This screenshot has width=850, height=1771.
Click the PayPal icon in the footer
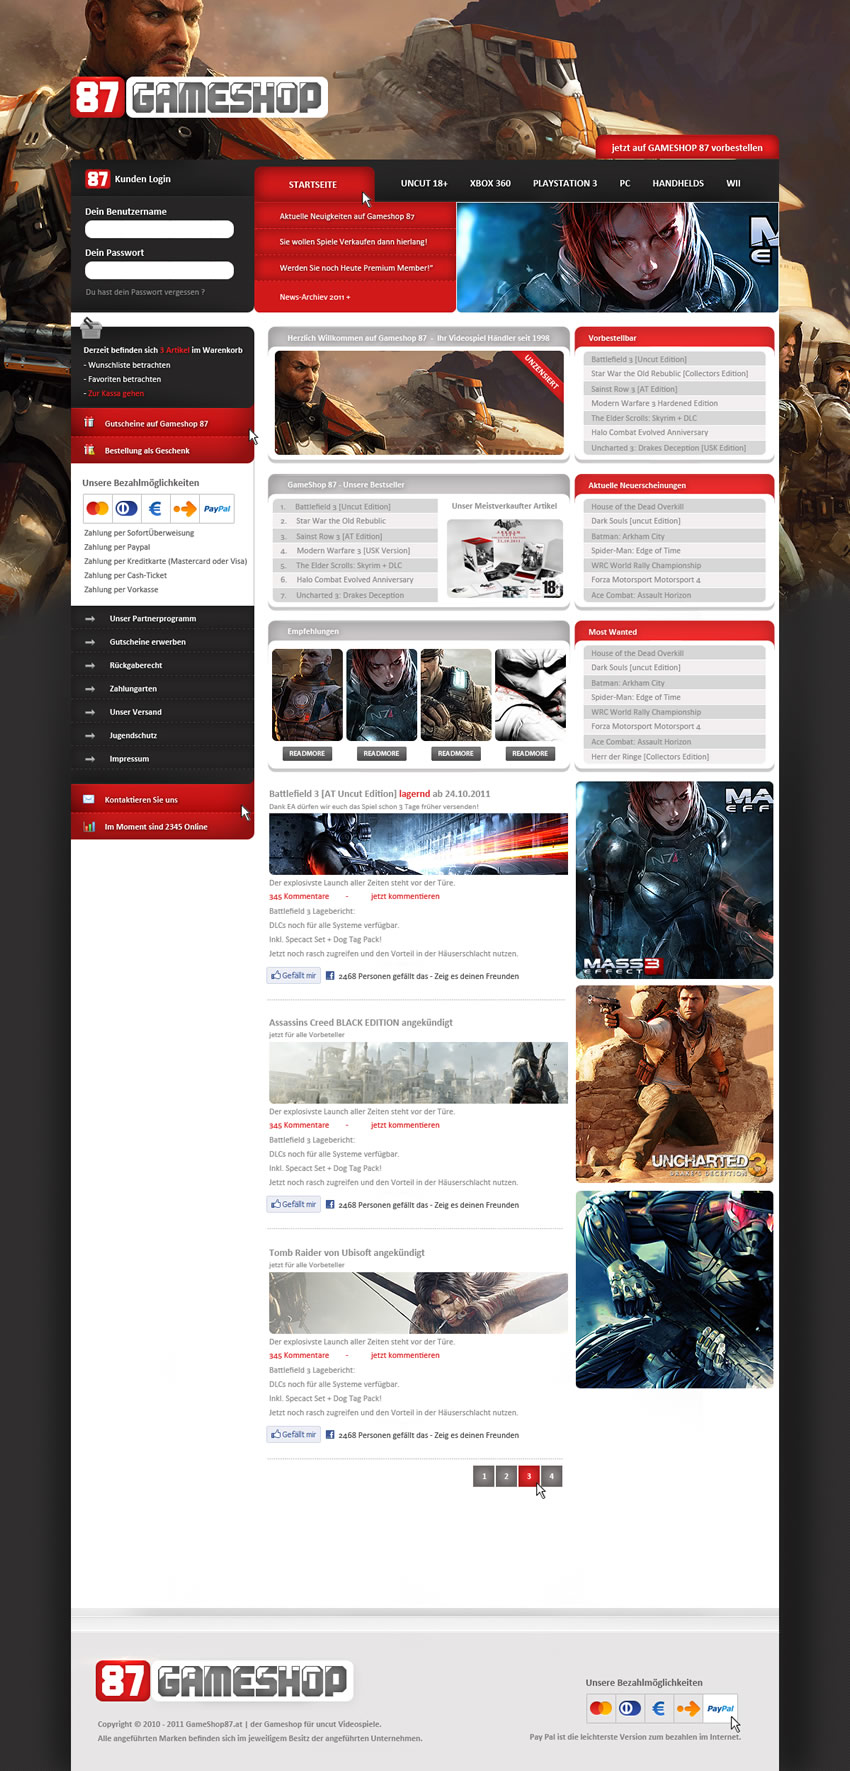[x=720, y=1708]
